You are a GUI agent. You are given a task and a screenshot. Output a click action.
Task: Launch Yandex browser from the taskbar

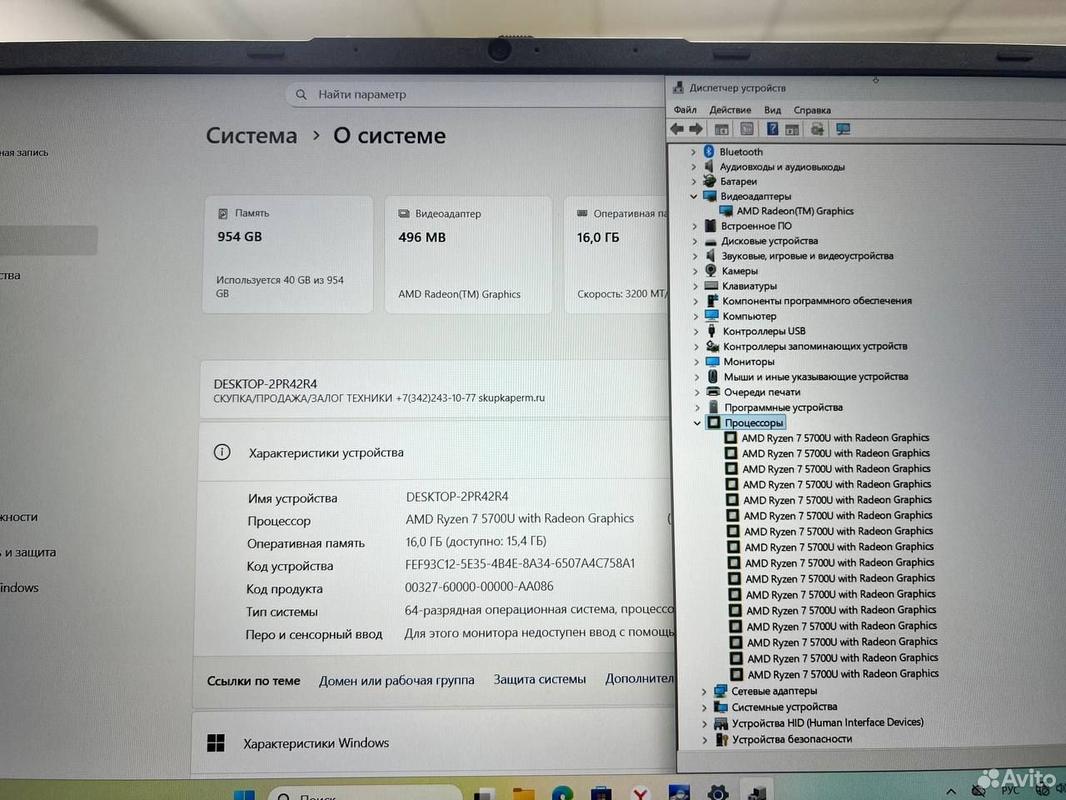point(638,792)
